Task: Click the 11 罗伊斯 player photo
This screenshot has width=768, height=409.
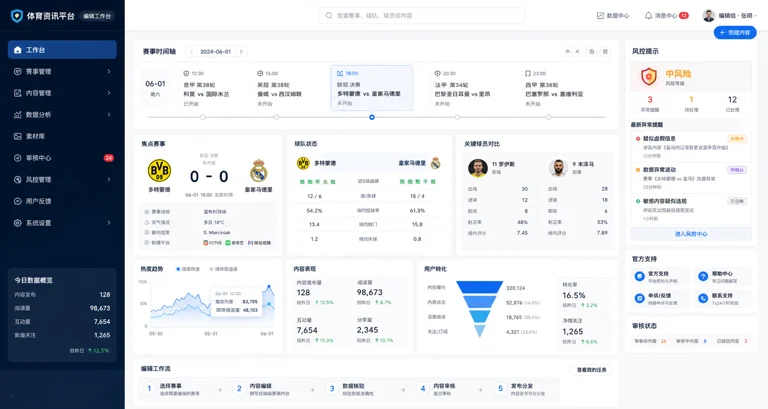Action: 478,168
